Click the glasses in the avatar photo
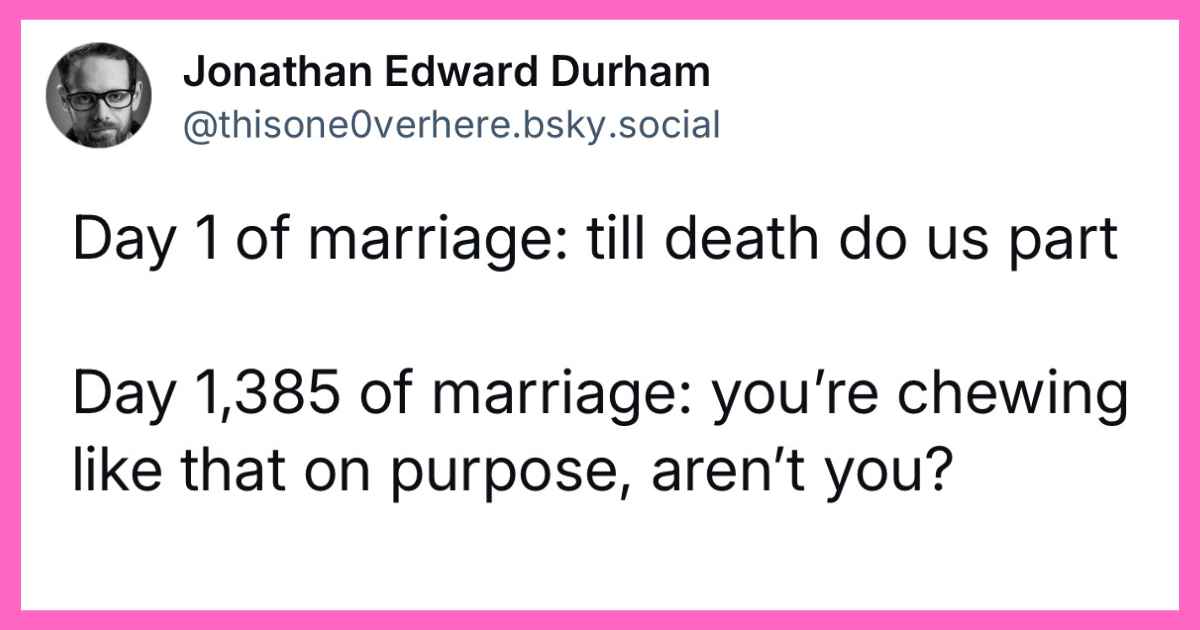The width and height of the screenshot is (1200, 630). 97,97
